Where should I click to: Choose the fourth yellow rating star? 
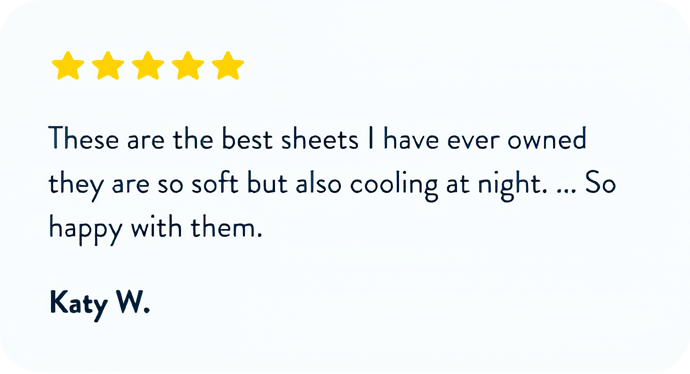[188, 66]
